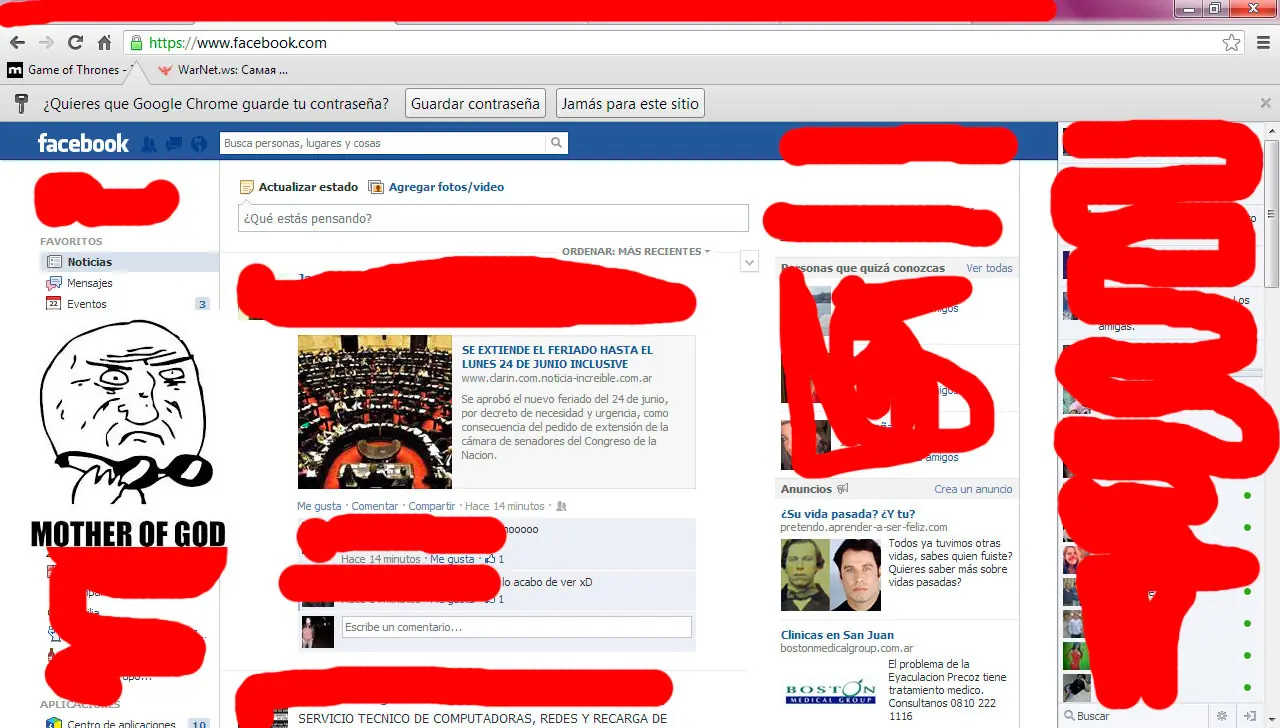Click the pretendo.aprender-a-ser-feliz.com ad URL
This screenshot has width=1280, height=728.
(864, 527)
